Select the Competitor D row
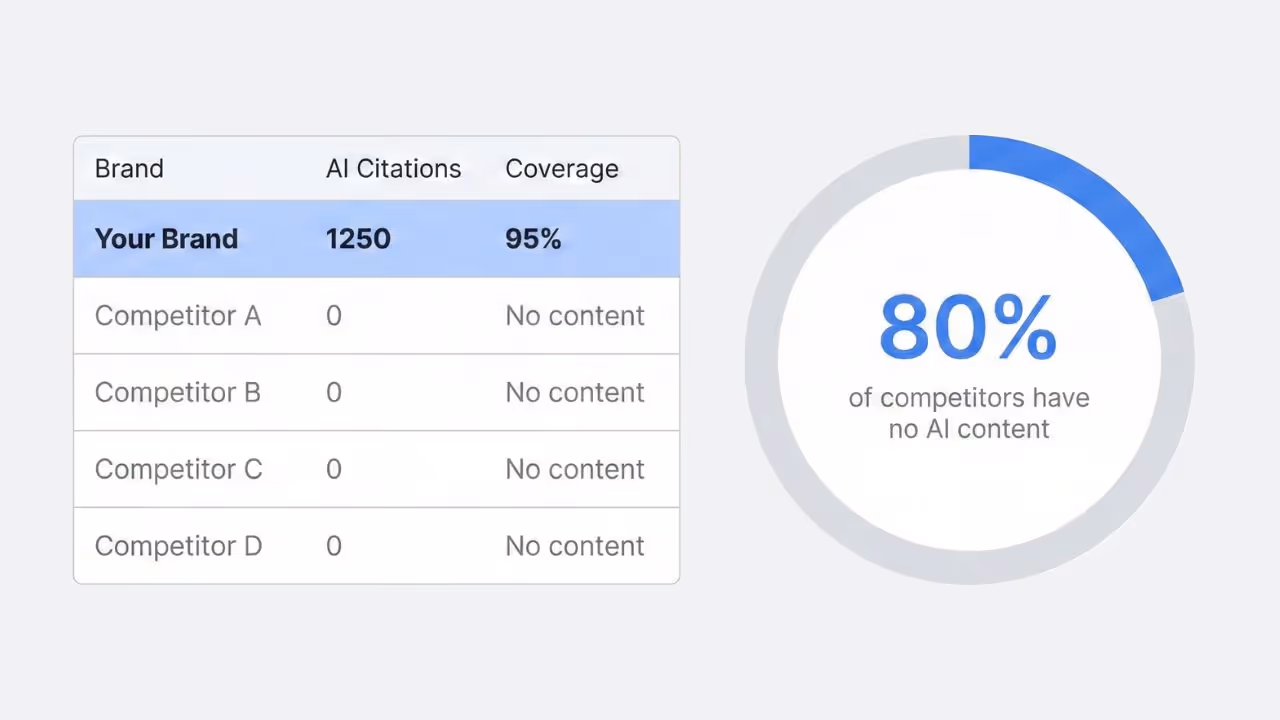 coord(376,546)
